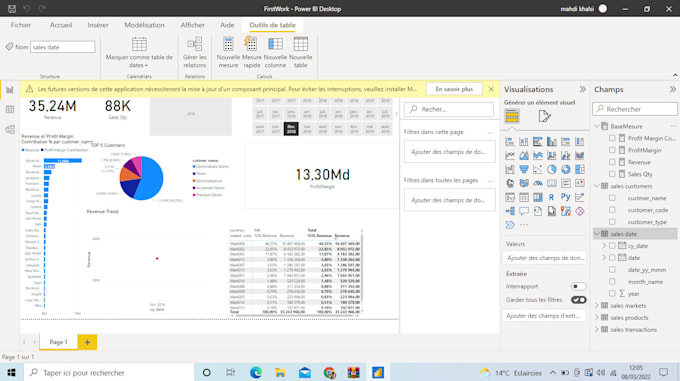Check the custmer_name field checkbox
This screenshot has height=381, width=680.
click(x=612, y=198)
